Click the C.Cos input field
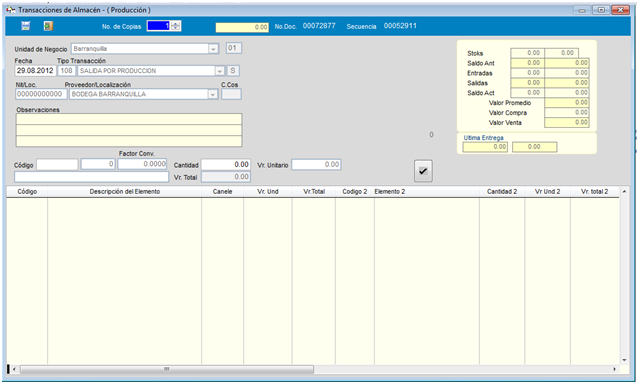Screen dimensions: 639x384 click(231, 94)
